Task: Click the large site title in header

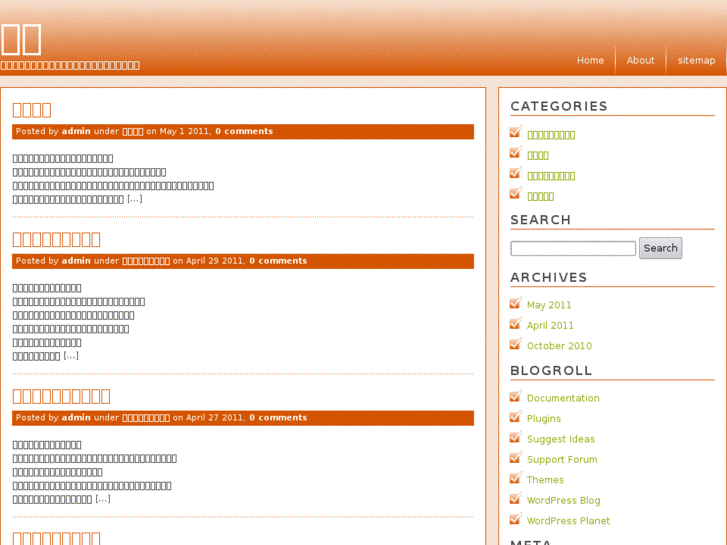Action: [21, 39]
